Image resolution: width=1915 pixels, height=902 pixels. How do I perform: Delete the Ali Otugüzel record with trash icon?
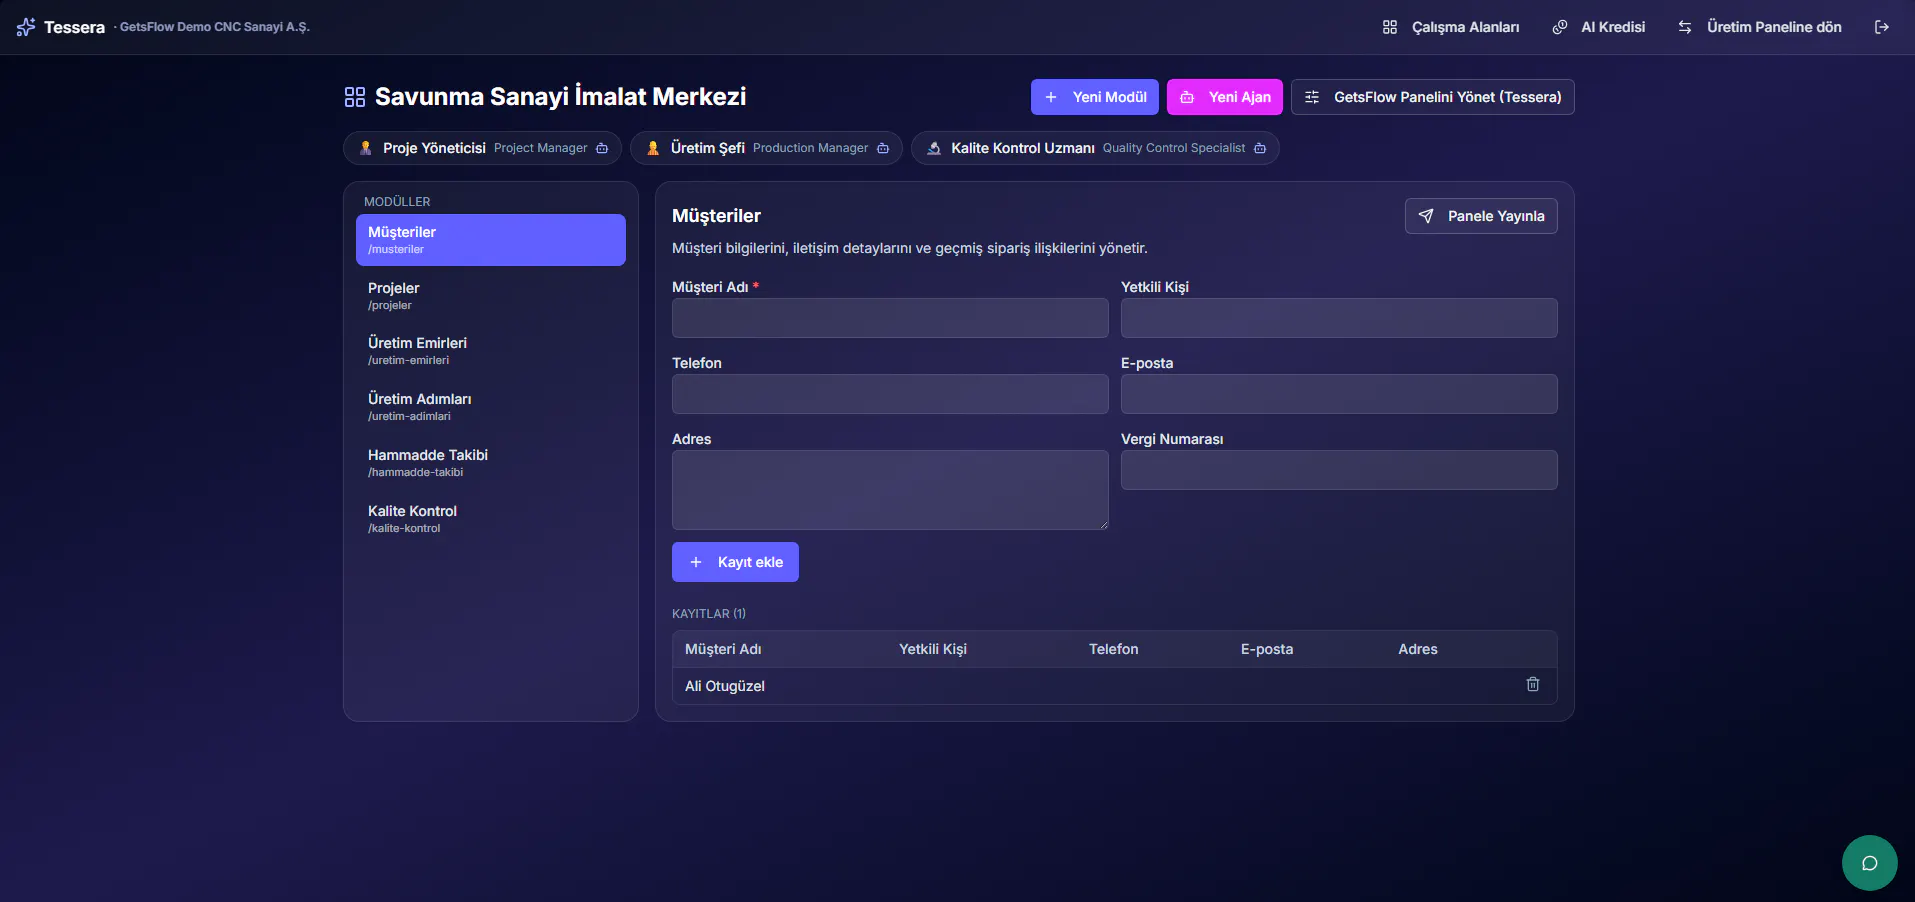(1533, 684)
